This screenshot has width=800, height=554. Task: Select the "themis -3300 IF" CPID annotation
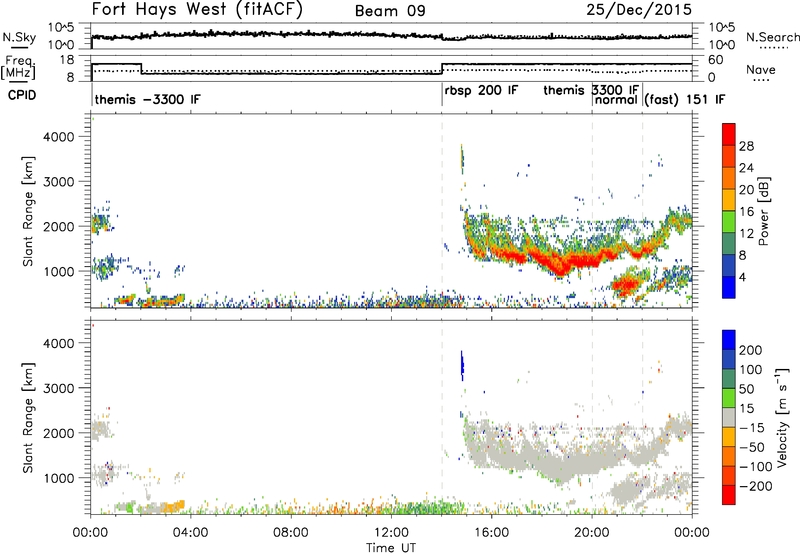pyautogui.click(x=147, y=99)
